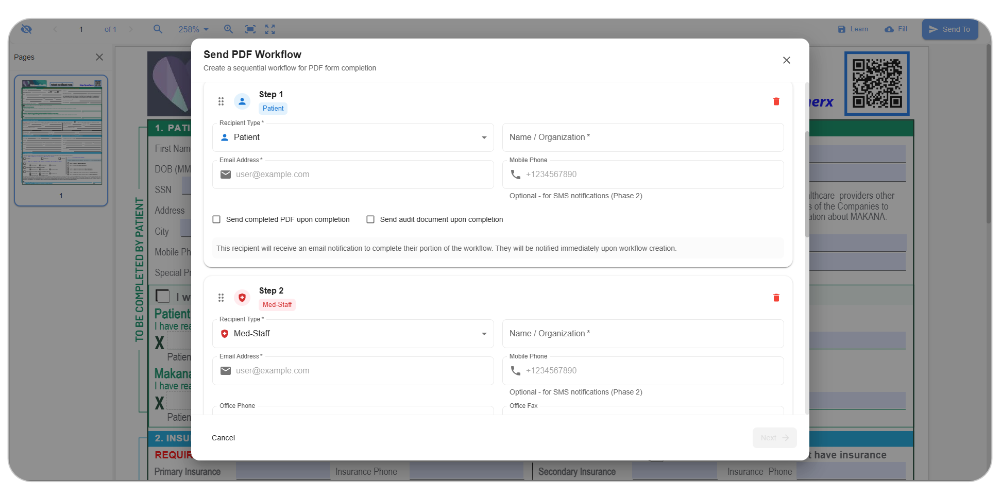
Task: Close the Send PDF Workflow dialog
Action: [x=786, y=60]
